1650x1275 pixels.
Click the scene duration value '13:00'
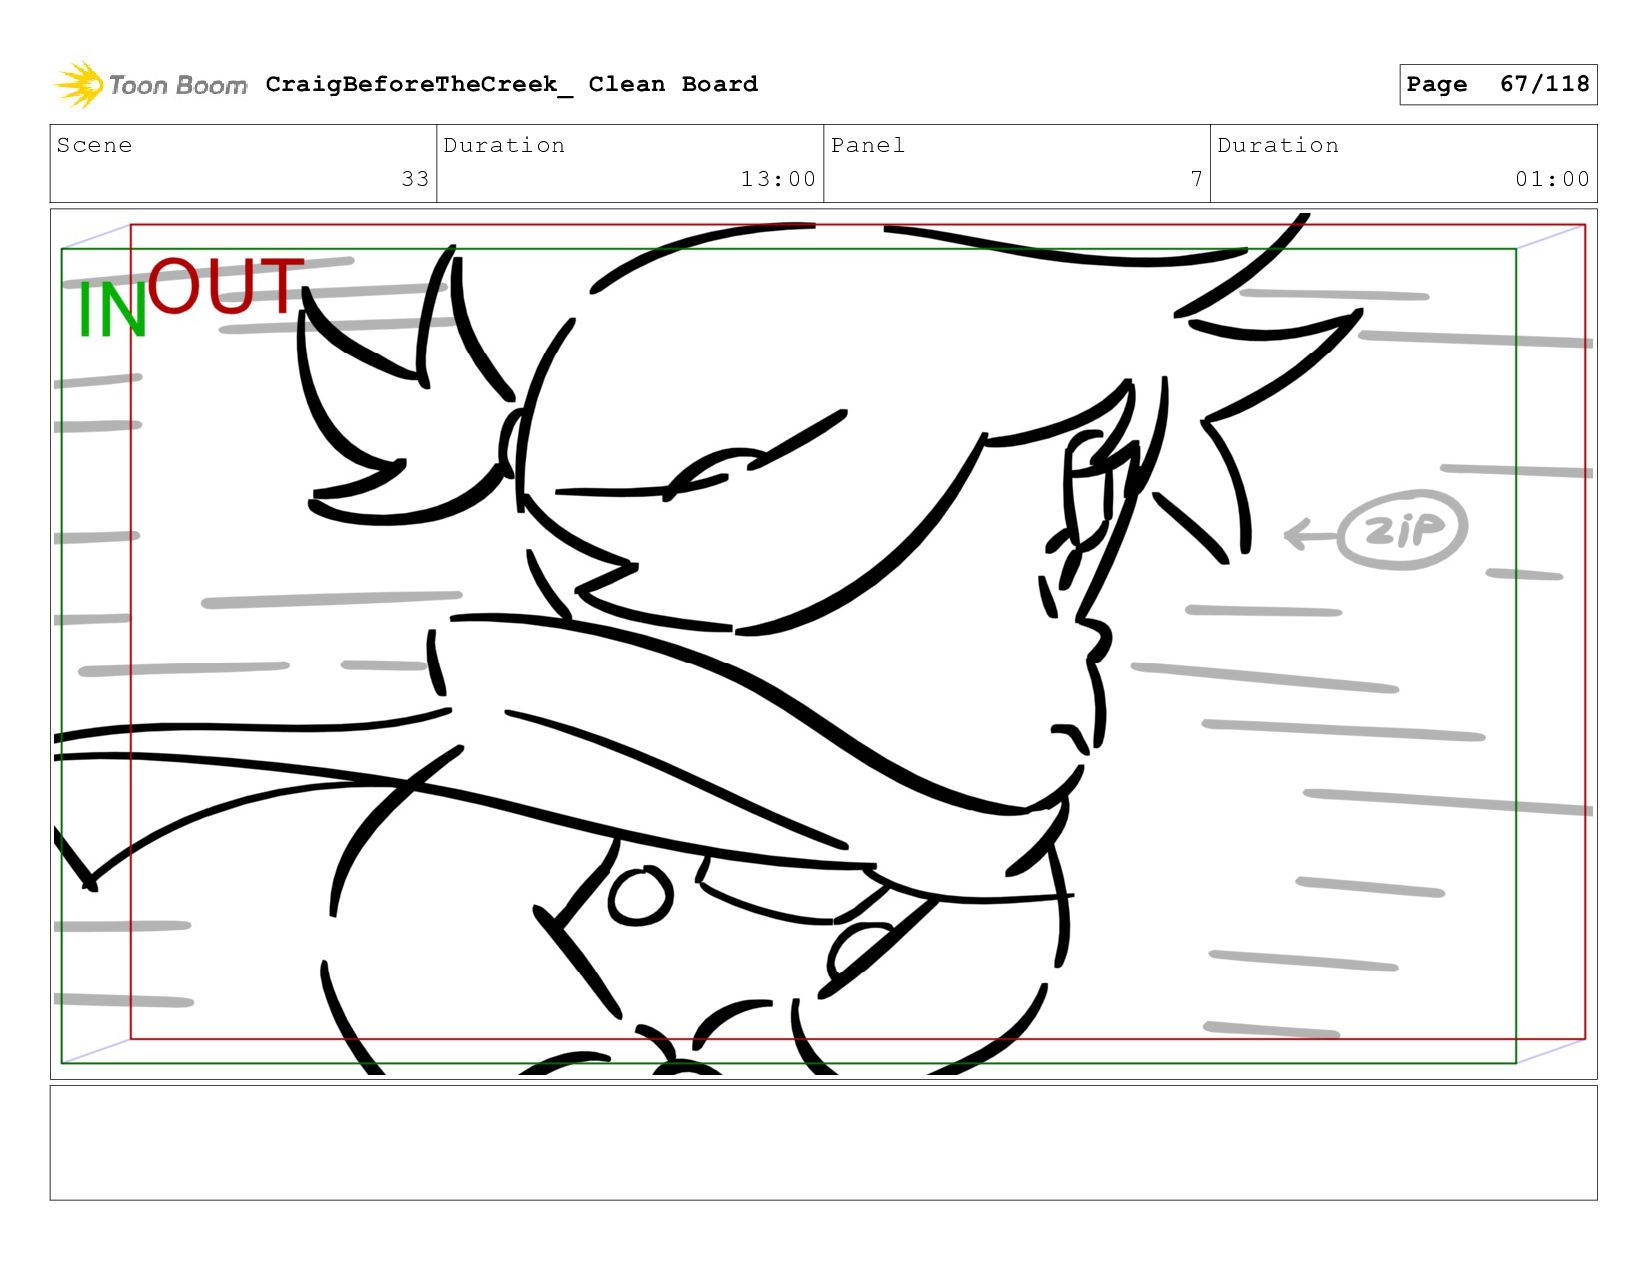coord(778,179)
